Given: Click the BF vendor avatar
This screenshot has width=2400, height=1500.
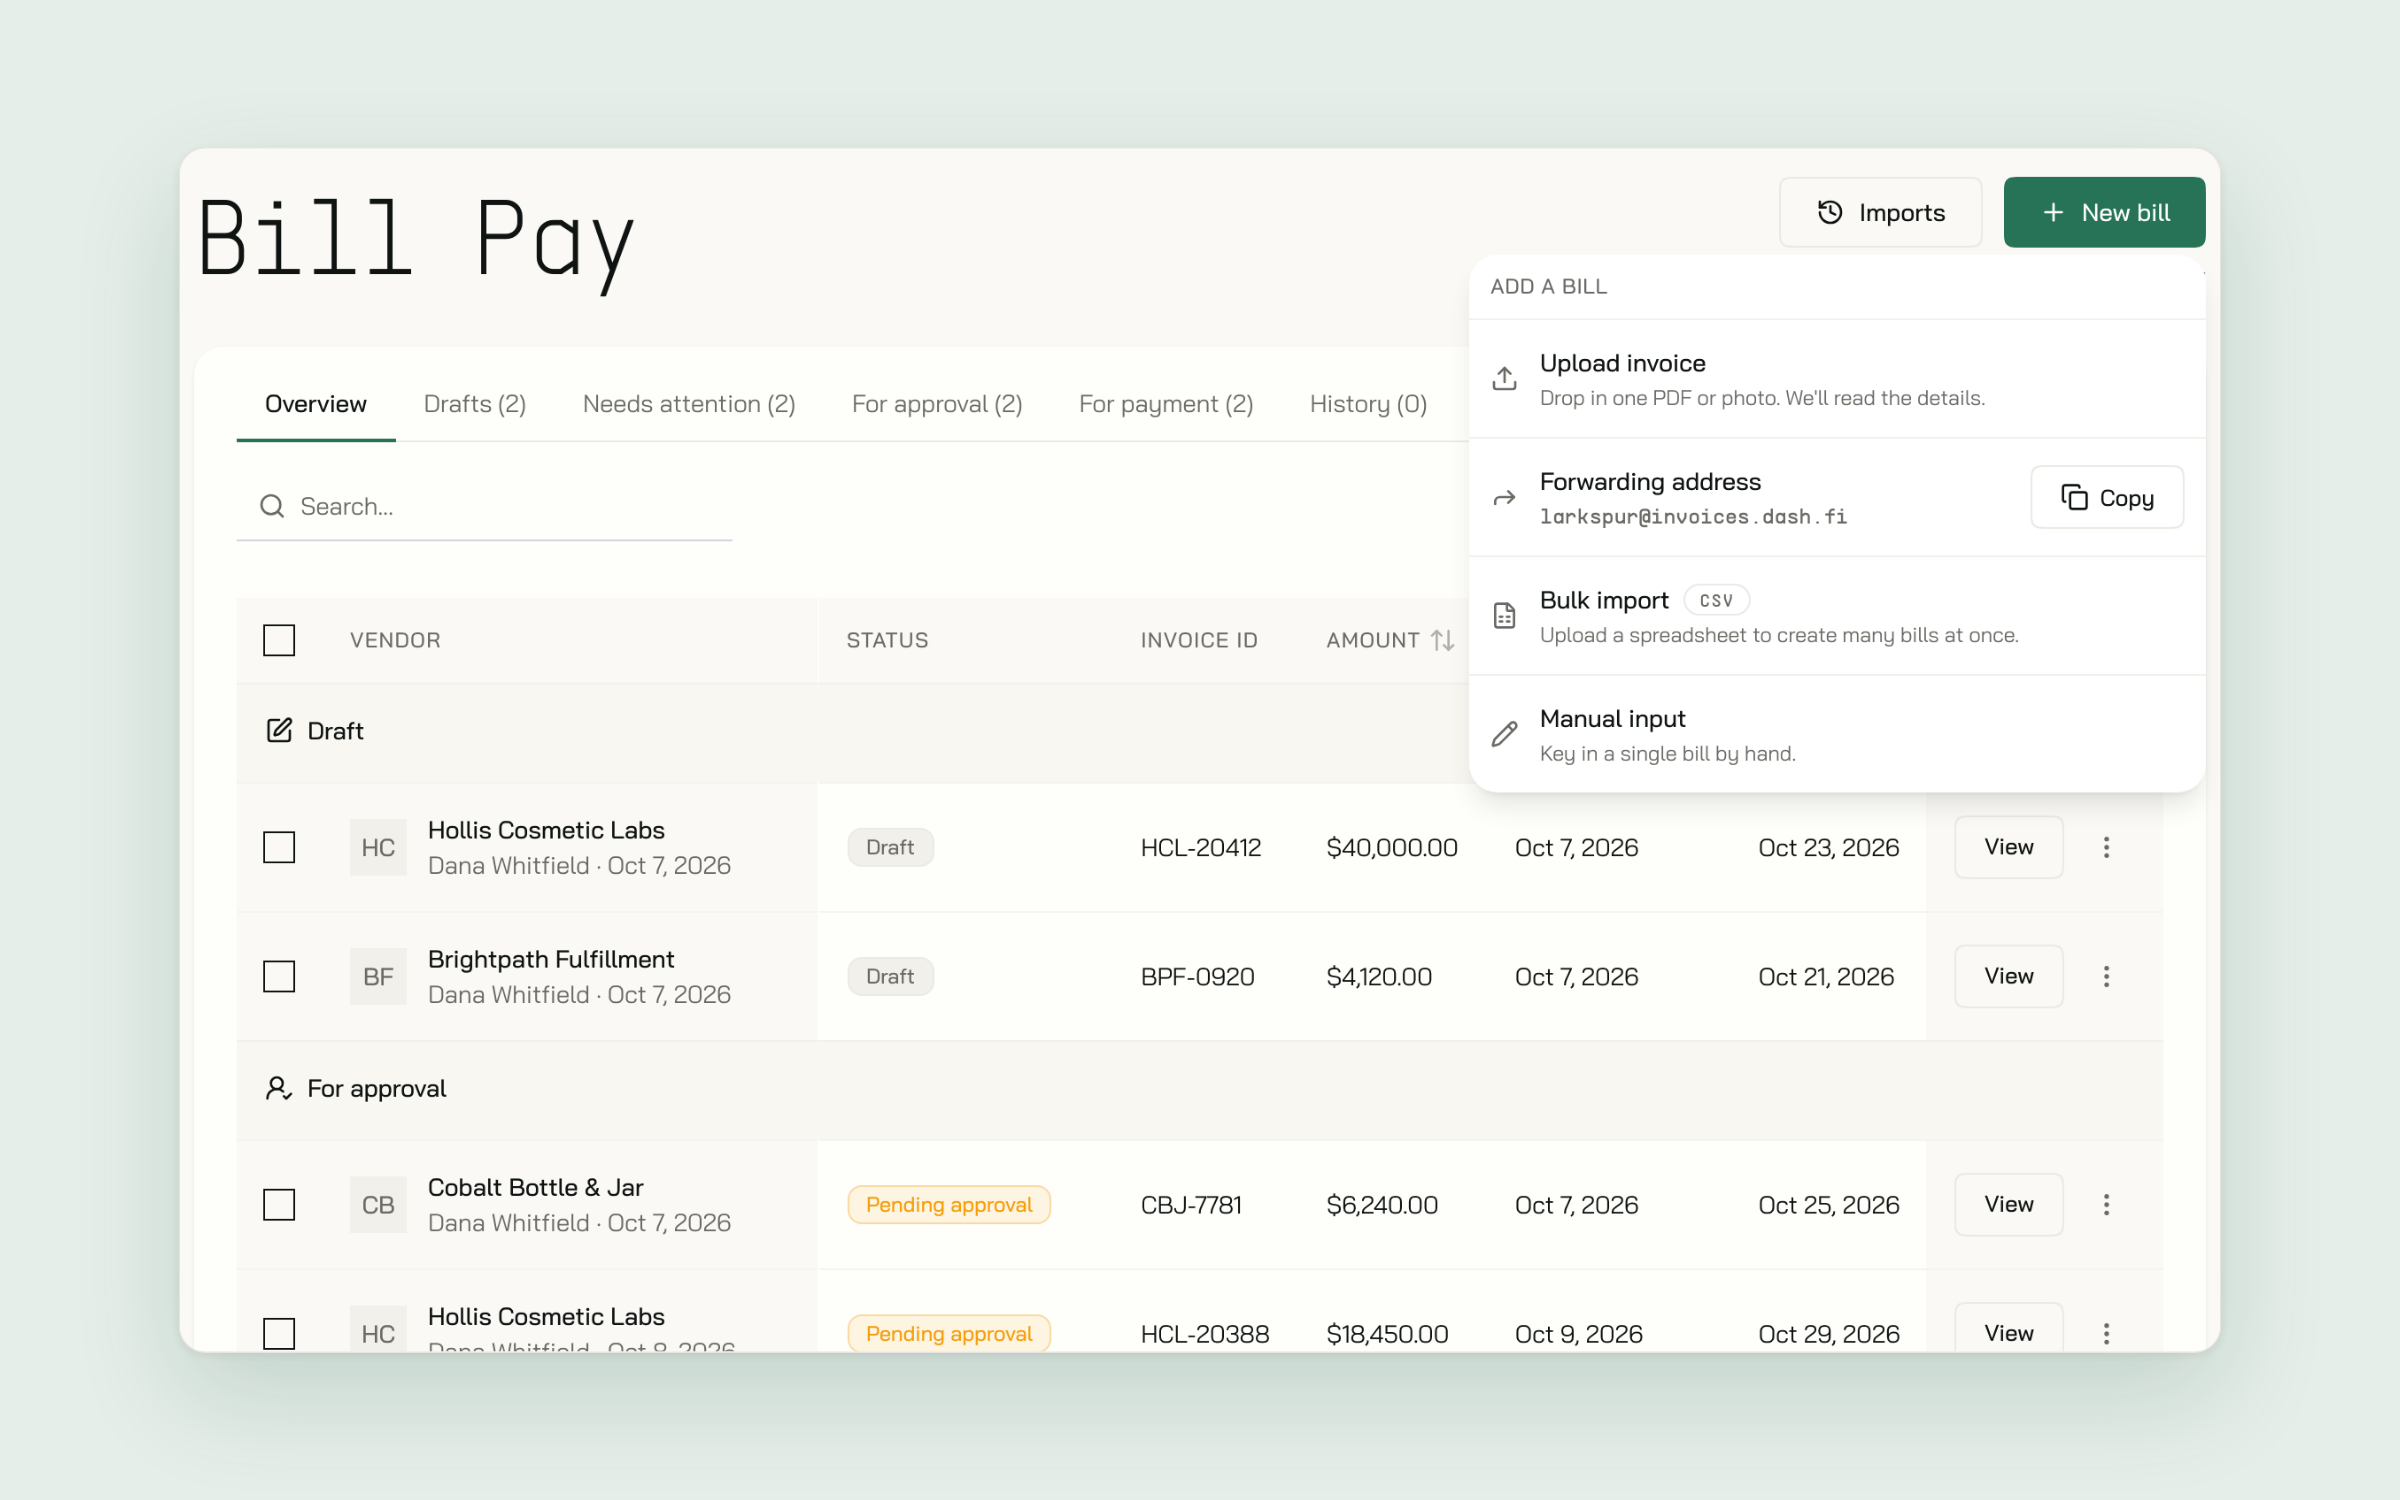Looking at the screenshot, I should click(378, 976).
